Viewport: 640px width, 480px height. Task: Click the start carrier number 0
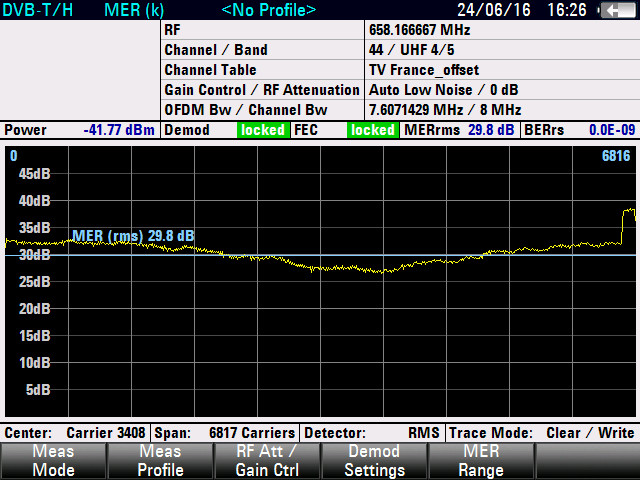pyautogui.click(x=13, y=156)
